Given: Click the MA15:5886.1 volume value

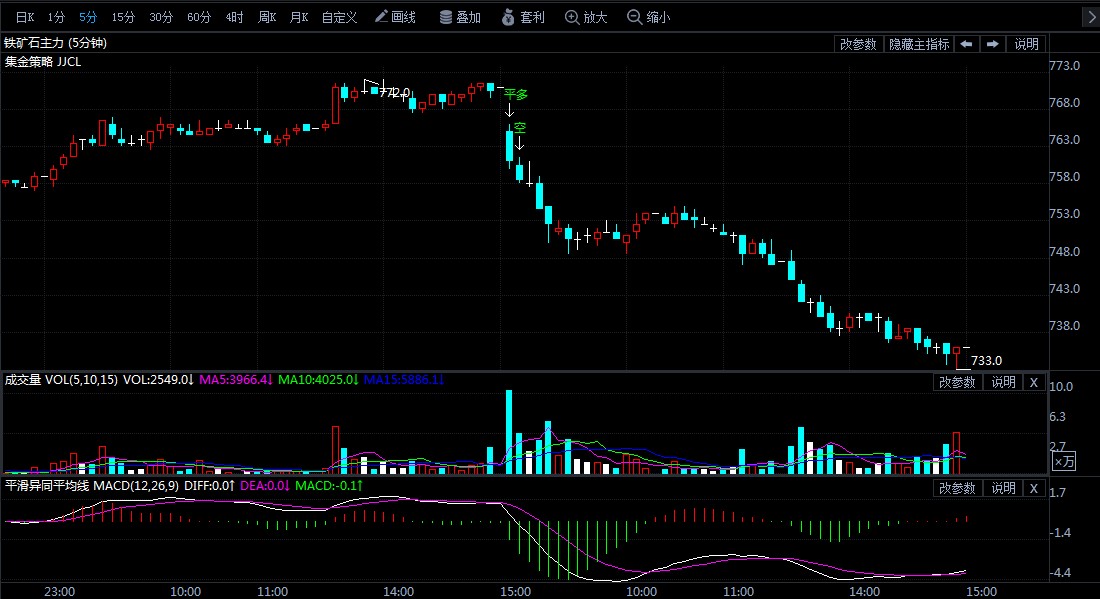Looking at the screenshot, I should pyautogui.click(x=403, y=379).
